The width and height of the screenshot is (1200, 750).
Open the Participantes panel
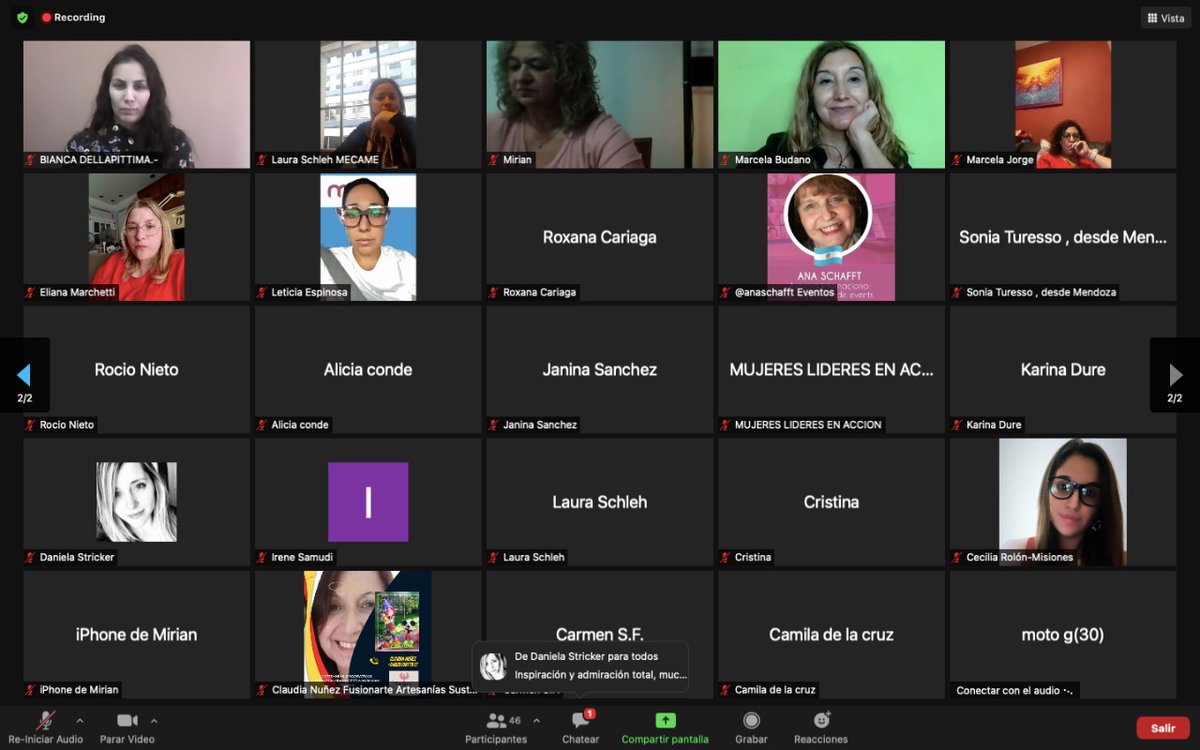tap(496, 727)
